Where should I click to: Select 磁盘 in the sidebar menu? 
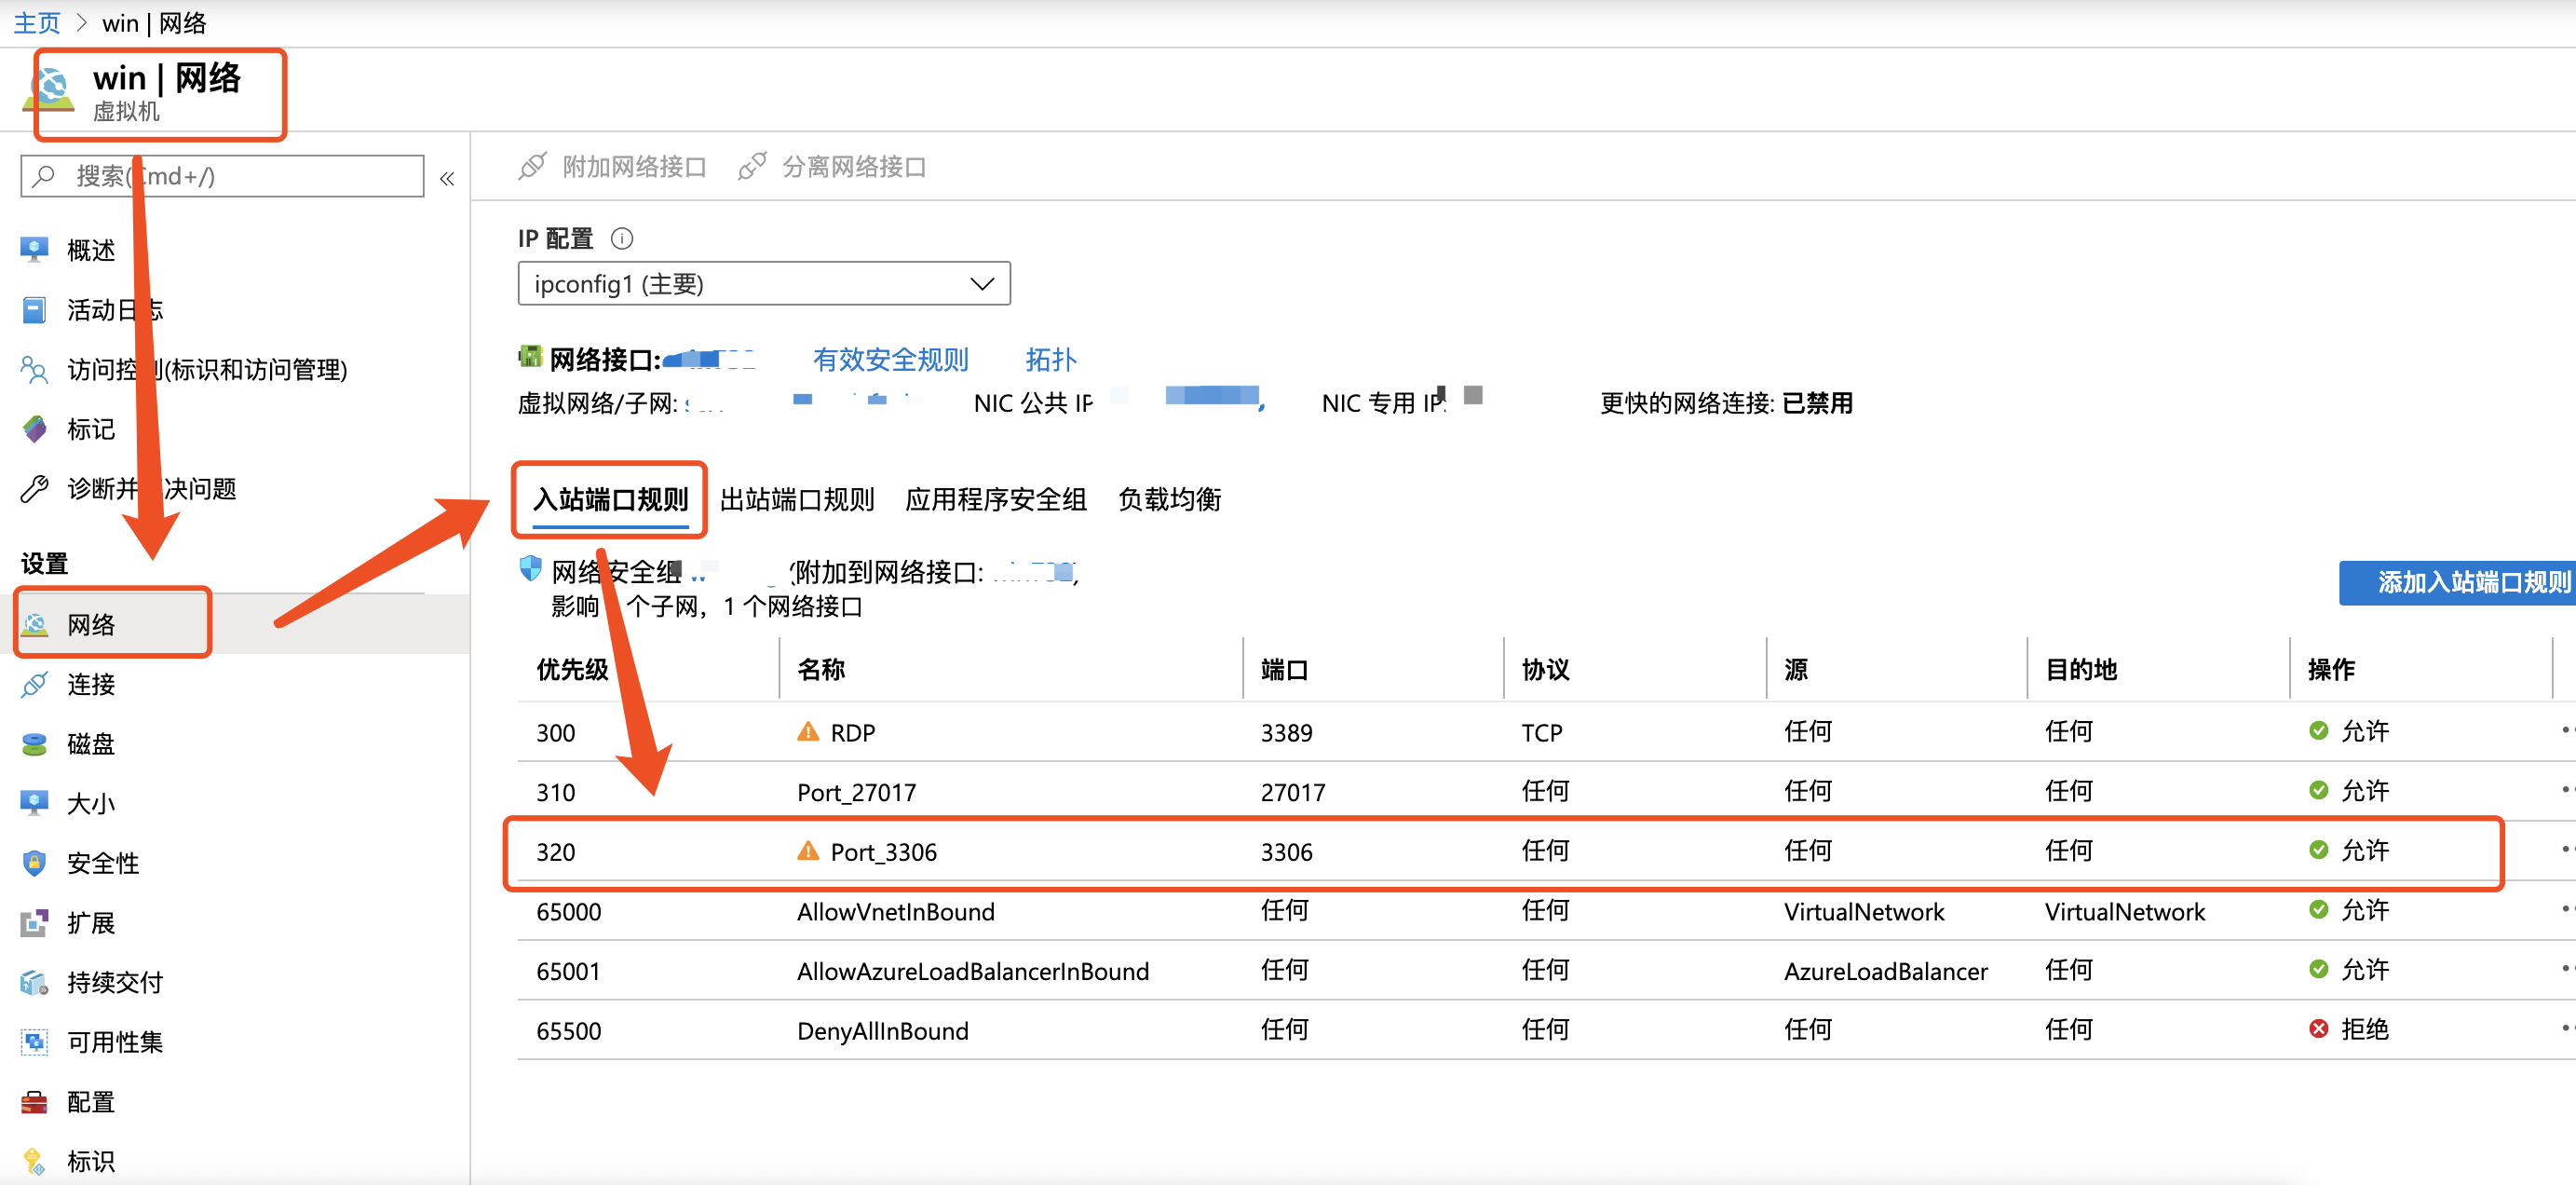click(x=91, y=743)
